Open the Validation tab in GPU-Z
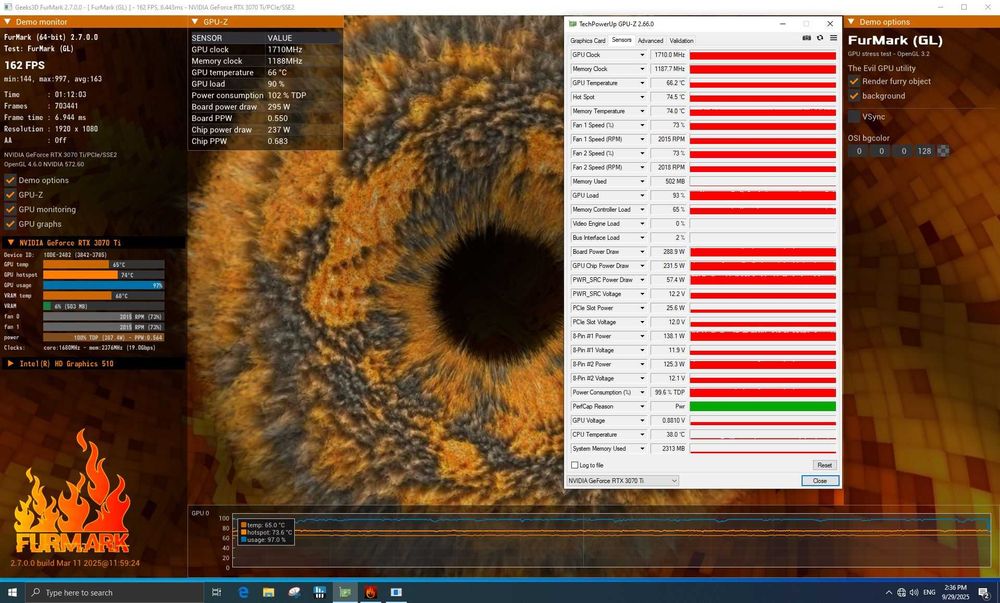The image size is (1000, 603). pyautogui.click(x=682, y=41)
